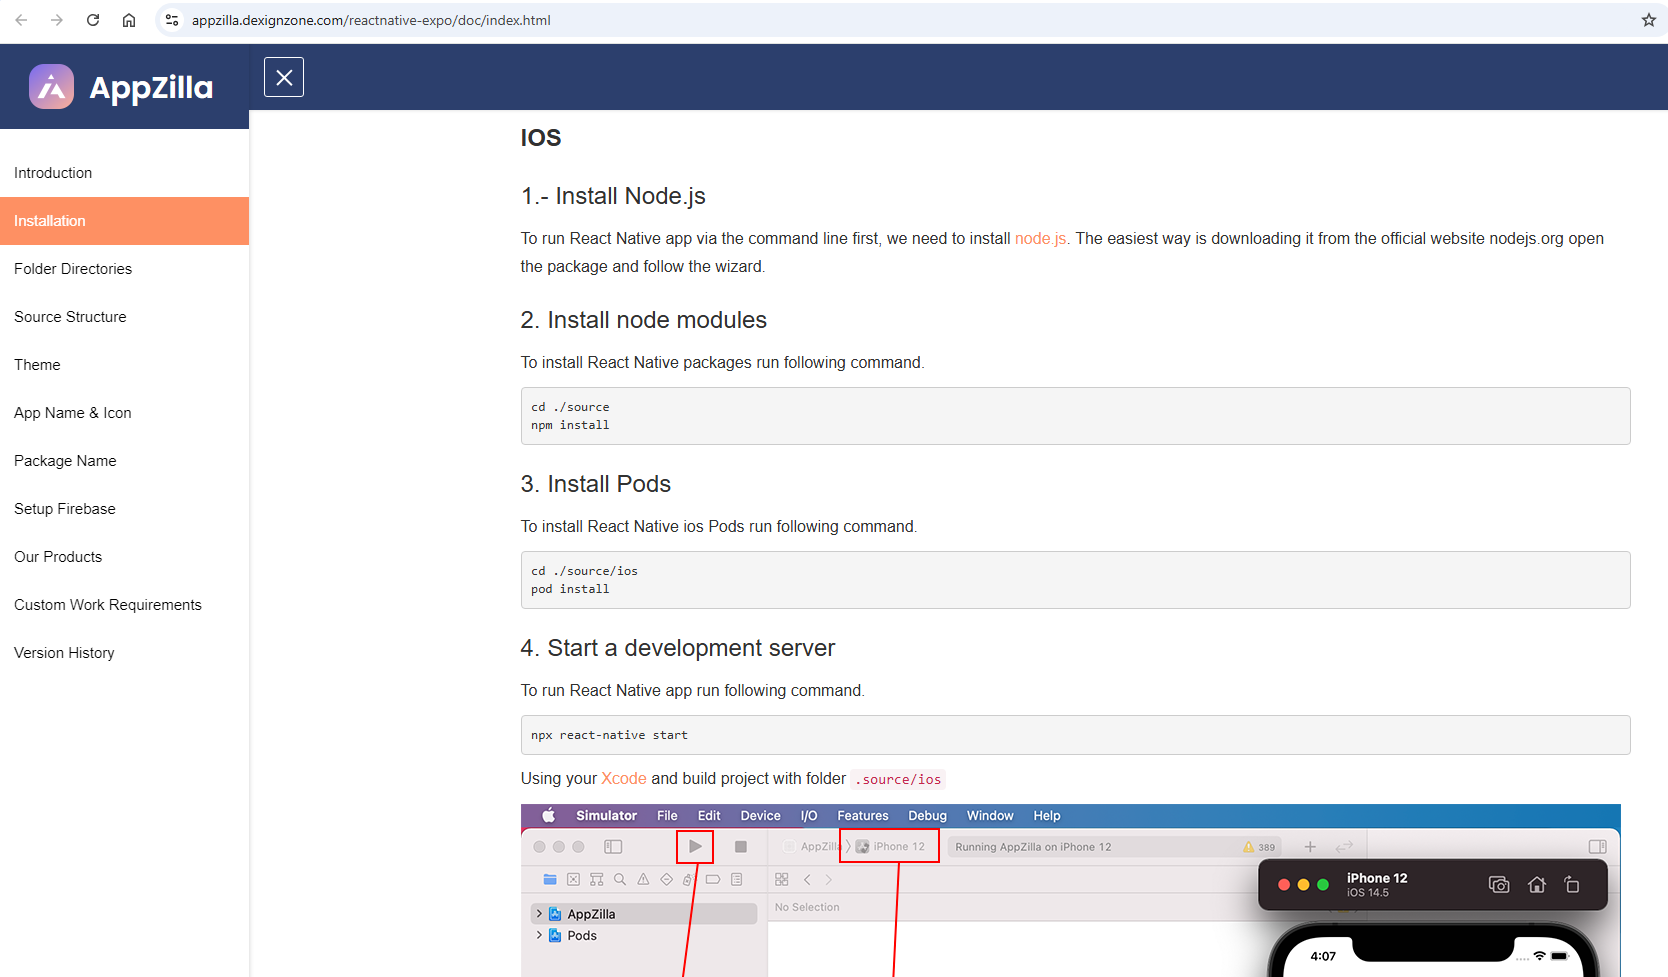Follow the node.js hyperlink

1040,238
